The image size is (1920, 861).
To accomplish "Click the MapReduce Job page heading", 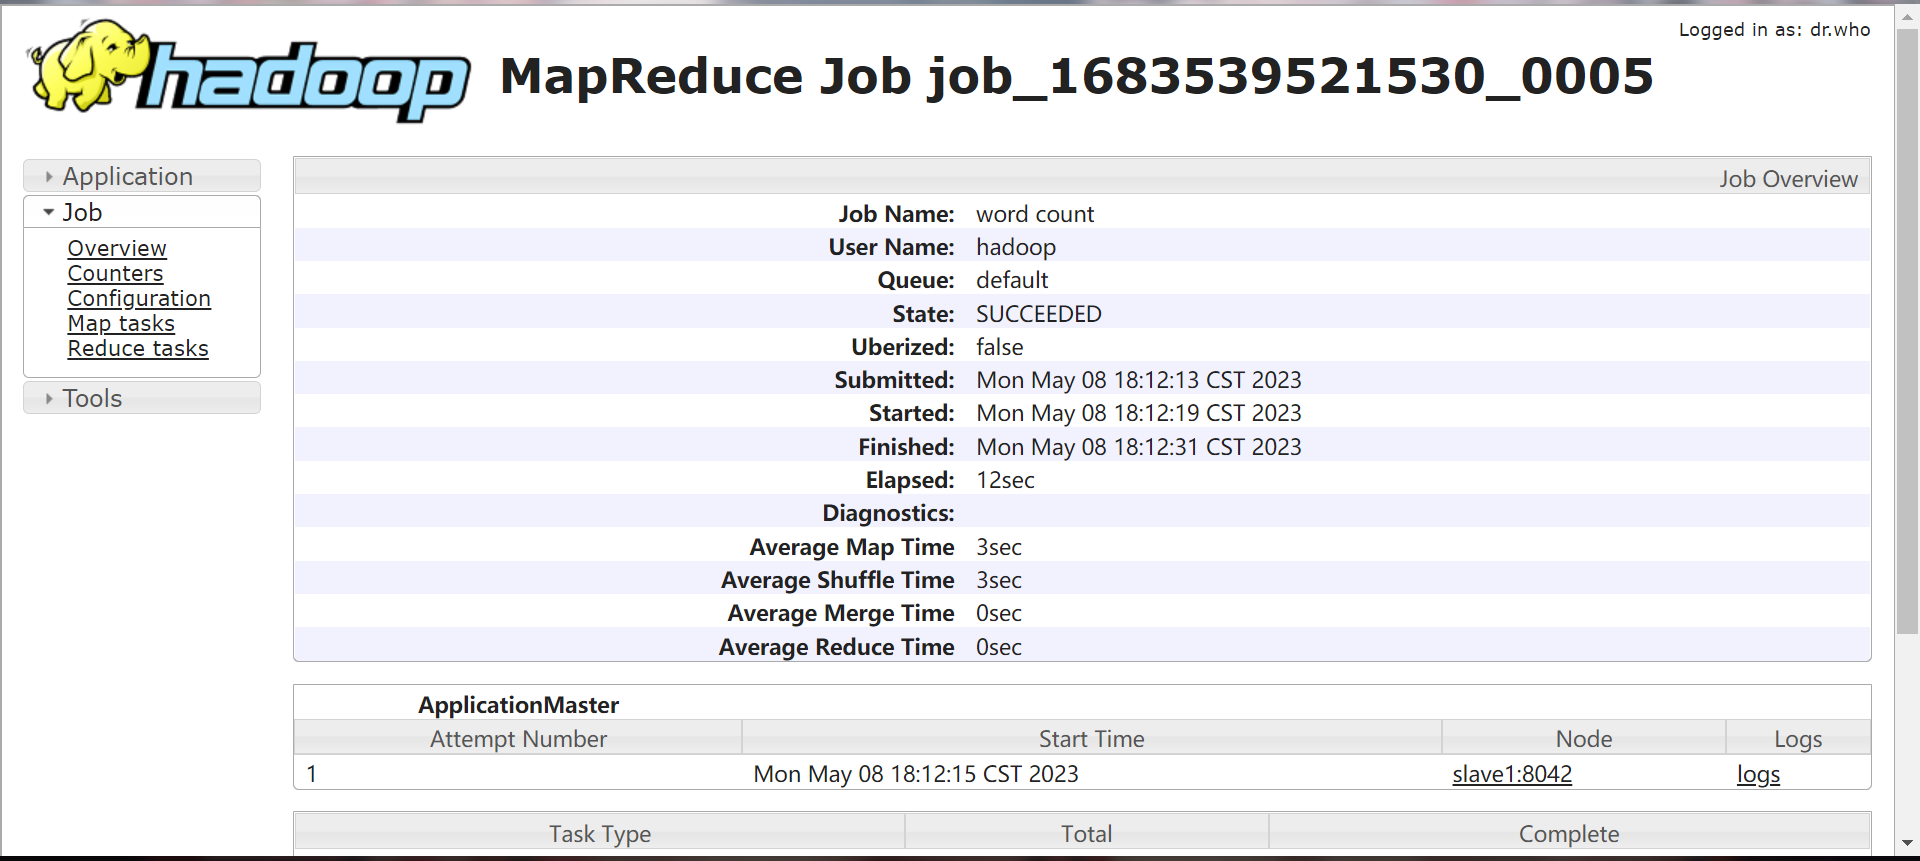I will coord(1077,76).
